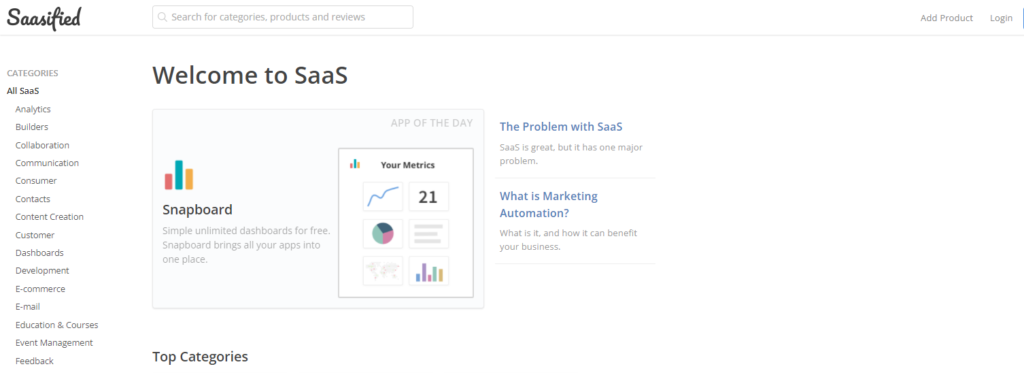Open What is Marketing Automation article
The image size is (1024, 373).
[x=549, y=204]
